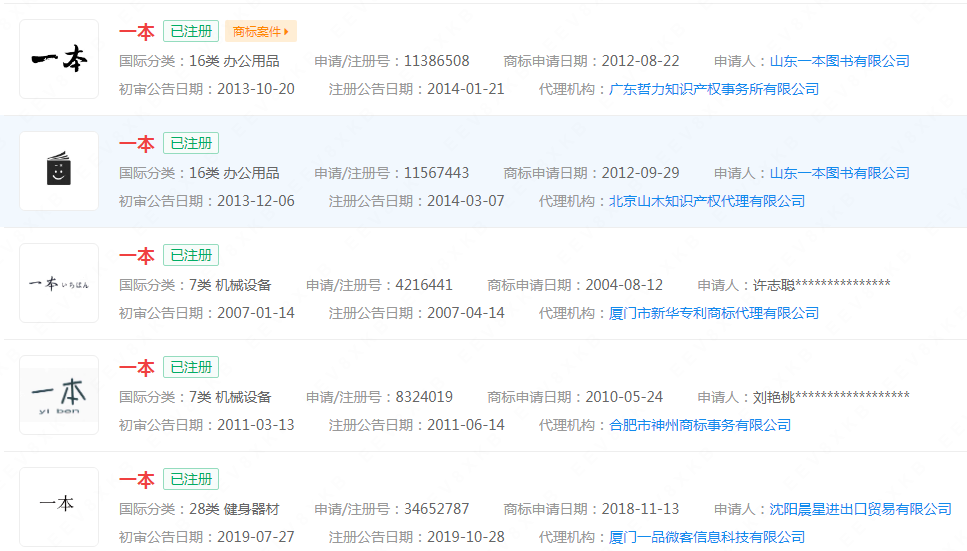
Task: Select registration number 34652787
Action: tap(437, 509)
